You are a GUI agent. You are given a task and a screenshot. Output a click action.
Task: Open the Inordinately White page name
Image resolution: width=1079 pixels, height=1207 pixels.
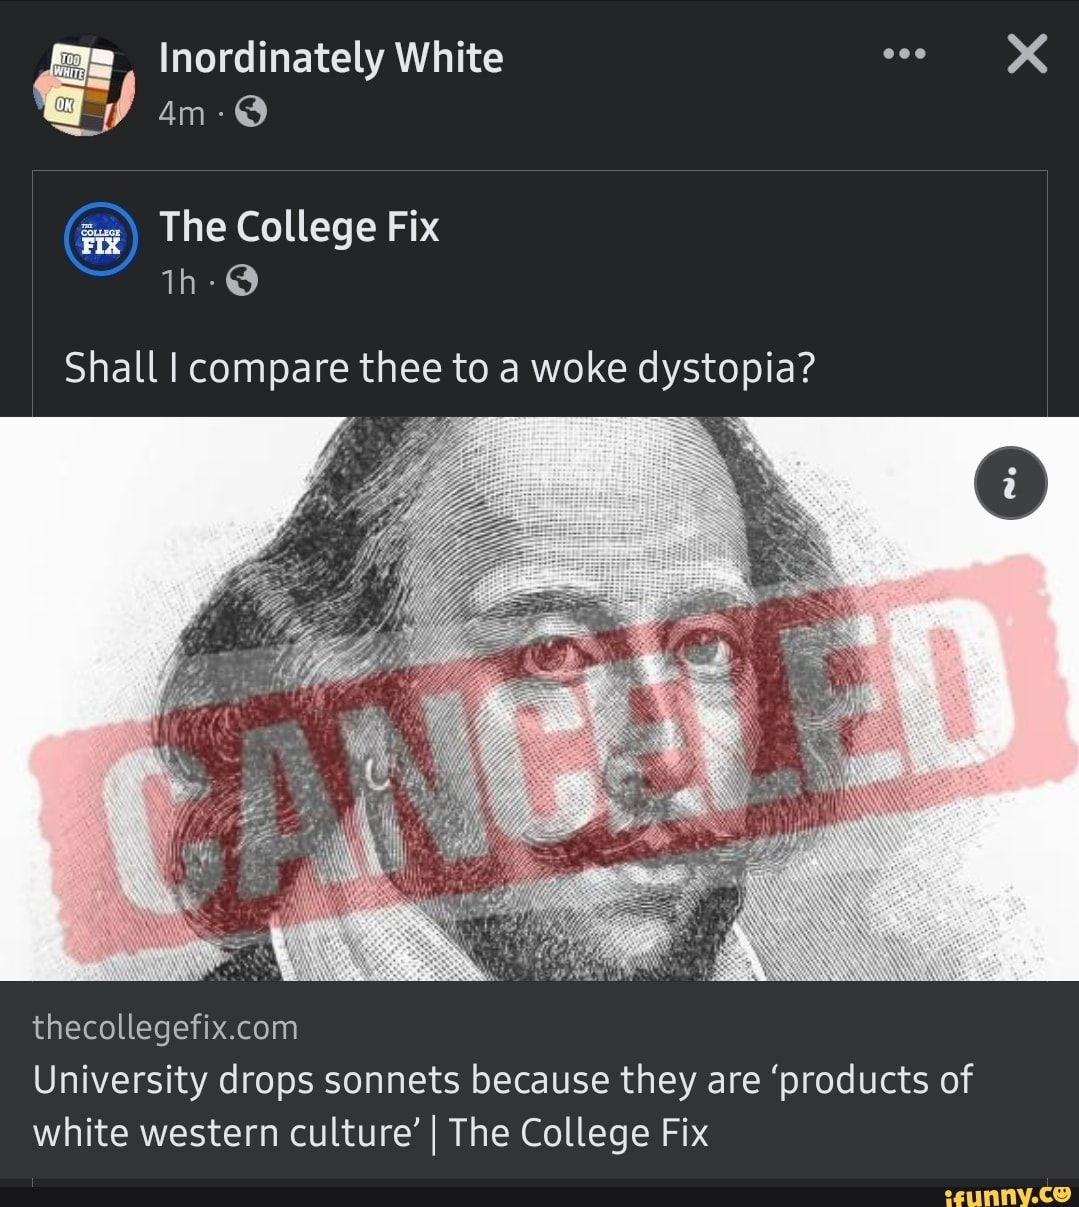coord(331,58)
